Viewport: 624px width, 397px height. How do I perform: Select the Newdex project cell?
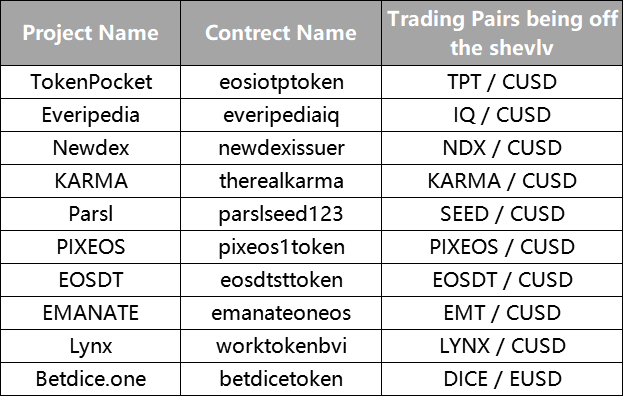click(x=91, y=148)
